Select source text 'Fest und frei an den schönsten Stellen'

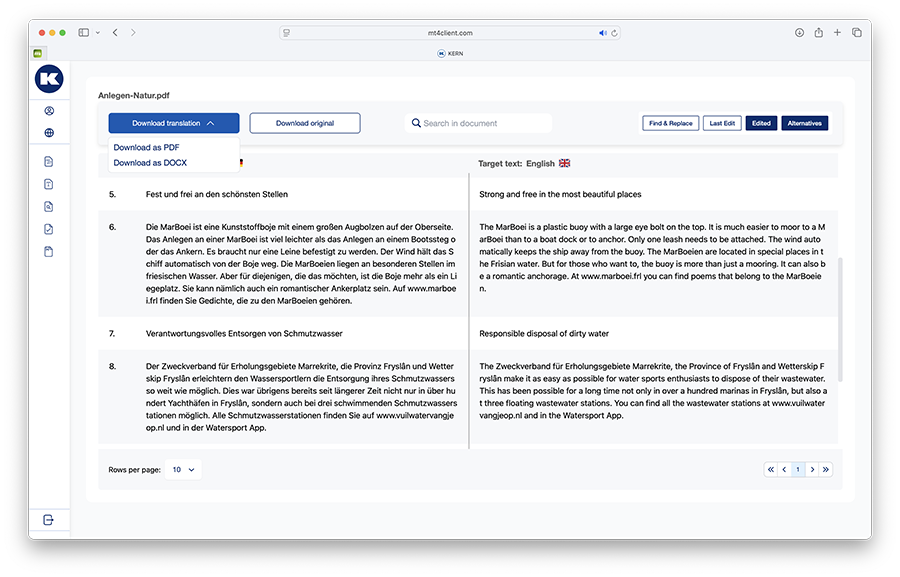point(217,194)
